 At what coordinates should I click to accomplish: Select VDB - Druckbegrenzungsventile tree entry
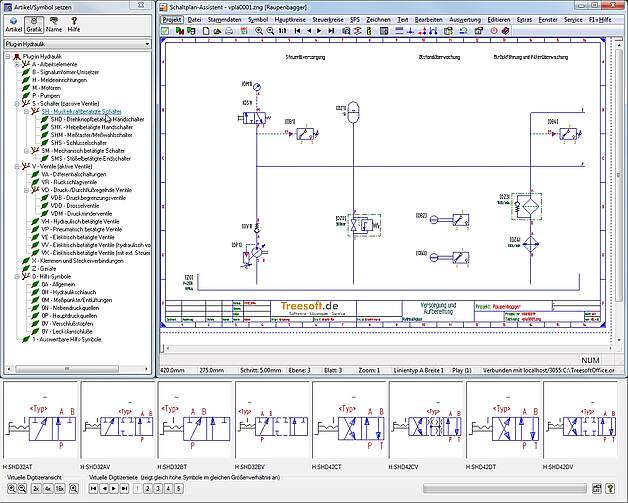tap(90, 197)
